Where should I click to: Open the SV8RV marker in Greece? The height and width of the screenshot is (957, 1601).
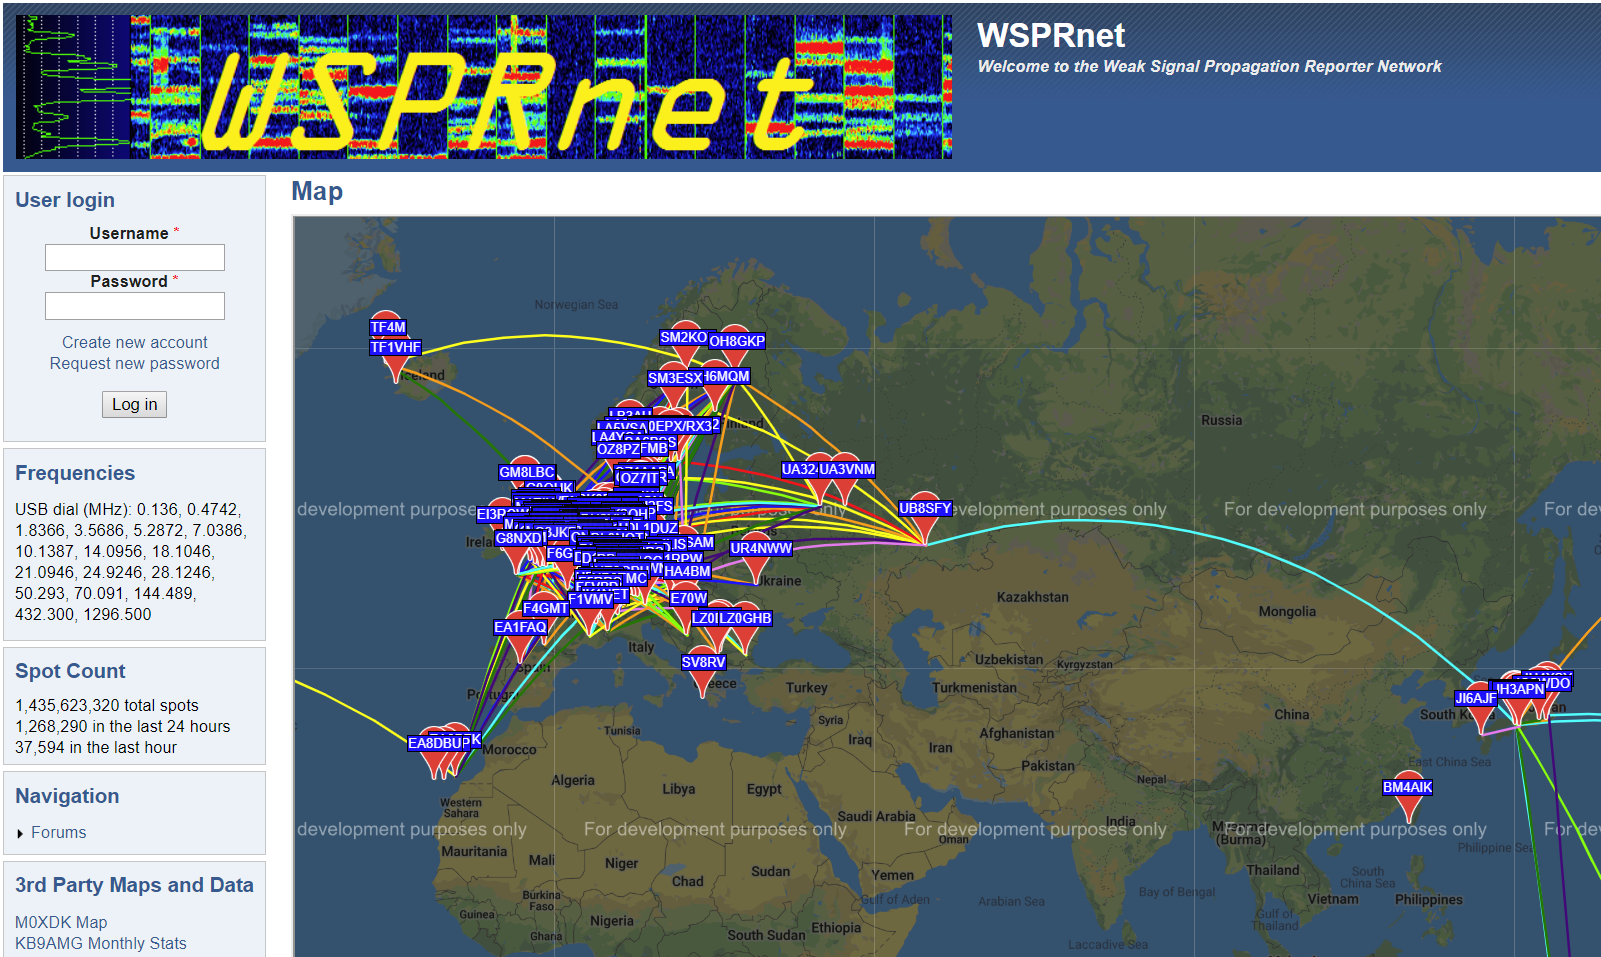point(704,662)
